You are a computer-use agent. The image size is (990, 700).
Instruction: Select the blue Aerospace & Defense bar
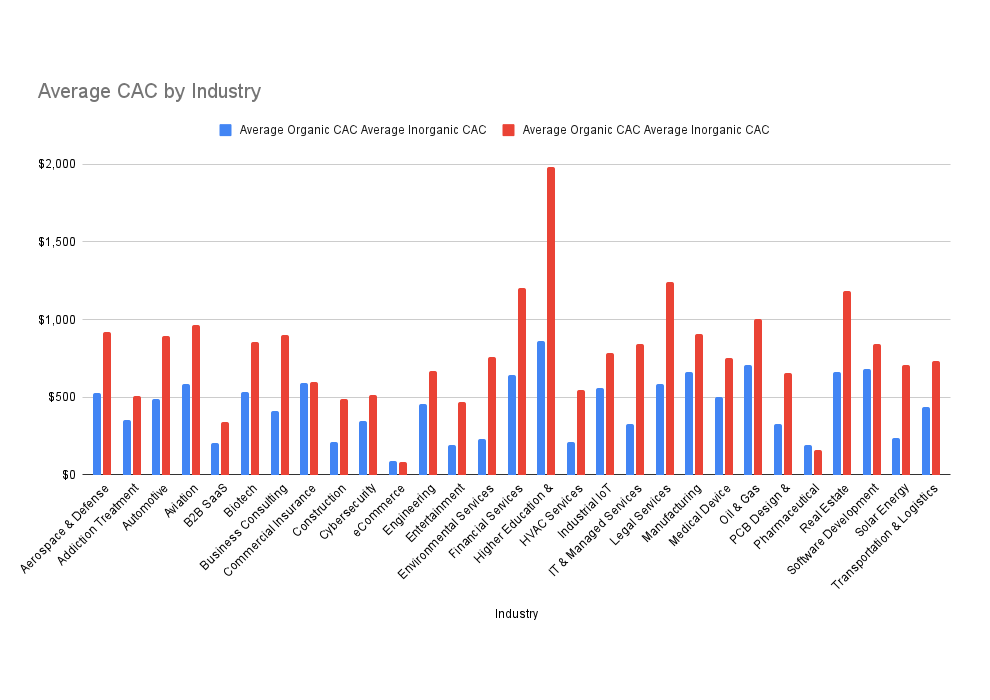(97, 434)
